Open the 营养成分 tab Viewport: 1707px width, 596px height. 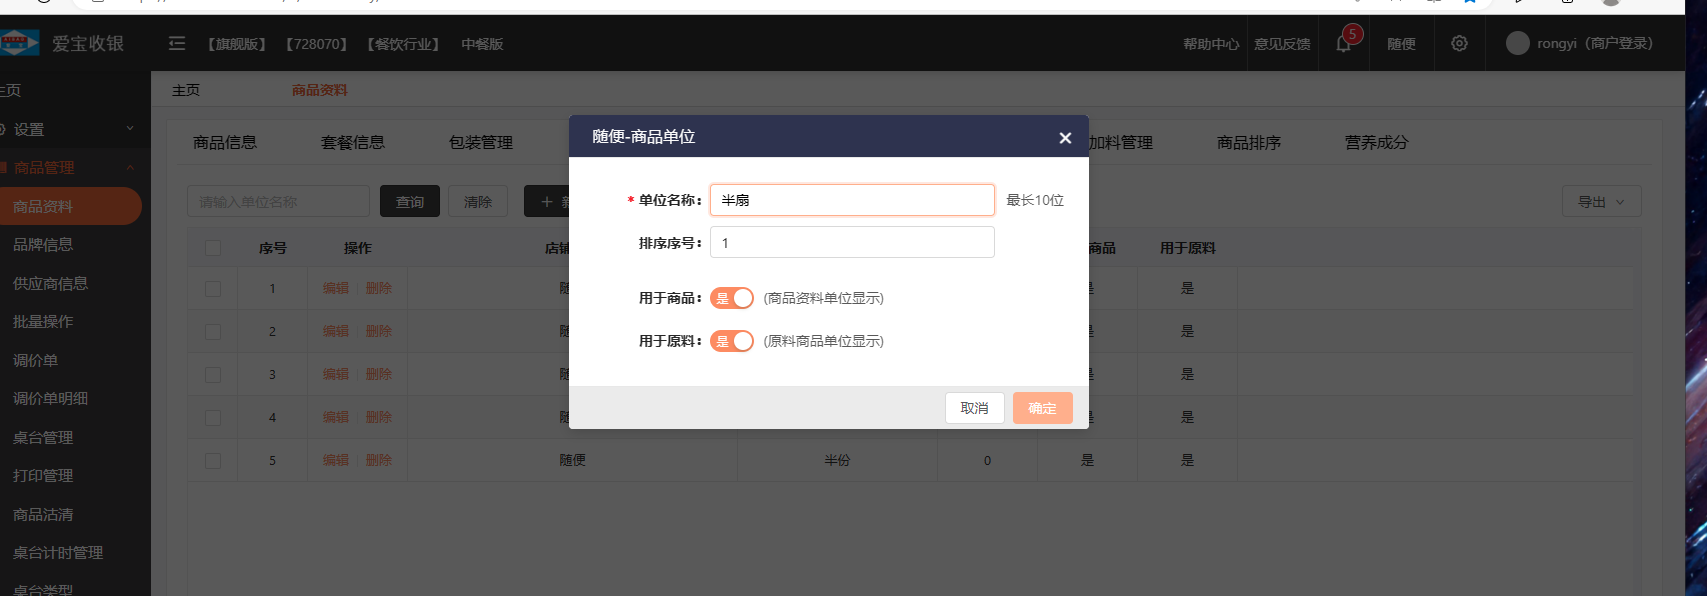1376,143
